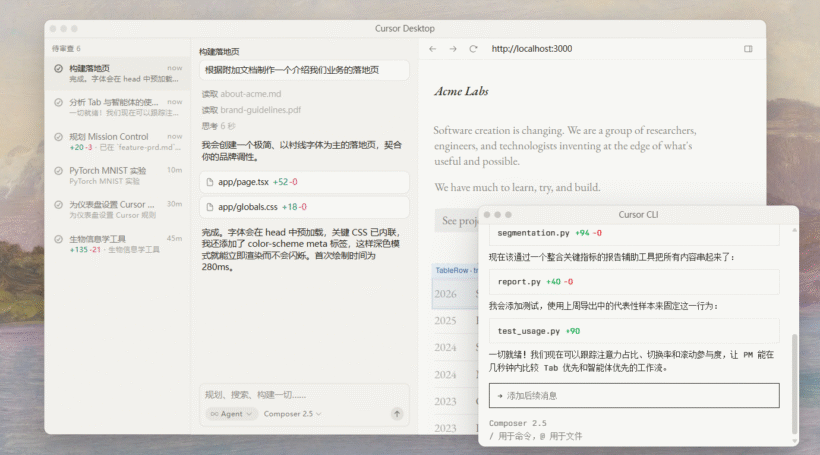Image resolution: width=820 pixels, height=455 pixels.
Task: Close the Cursor CLI window
Action: coord(487,215)
